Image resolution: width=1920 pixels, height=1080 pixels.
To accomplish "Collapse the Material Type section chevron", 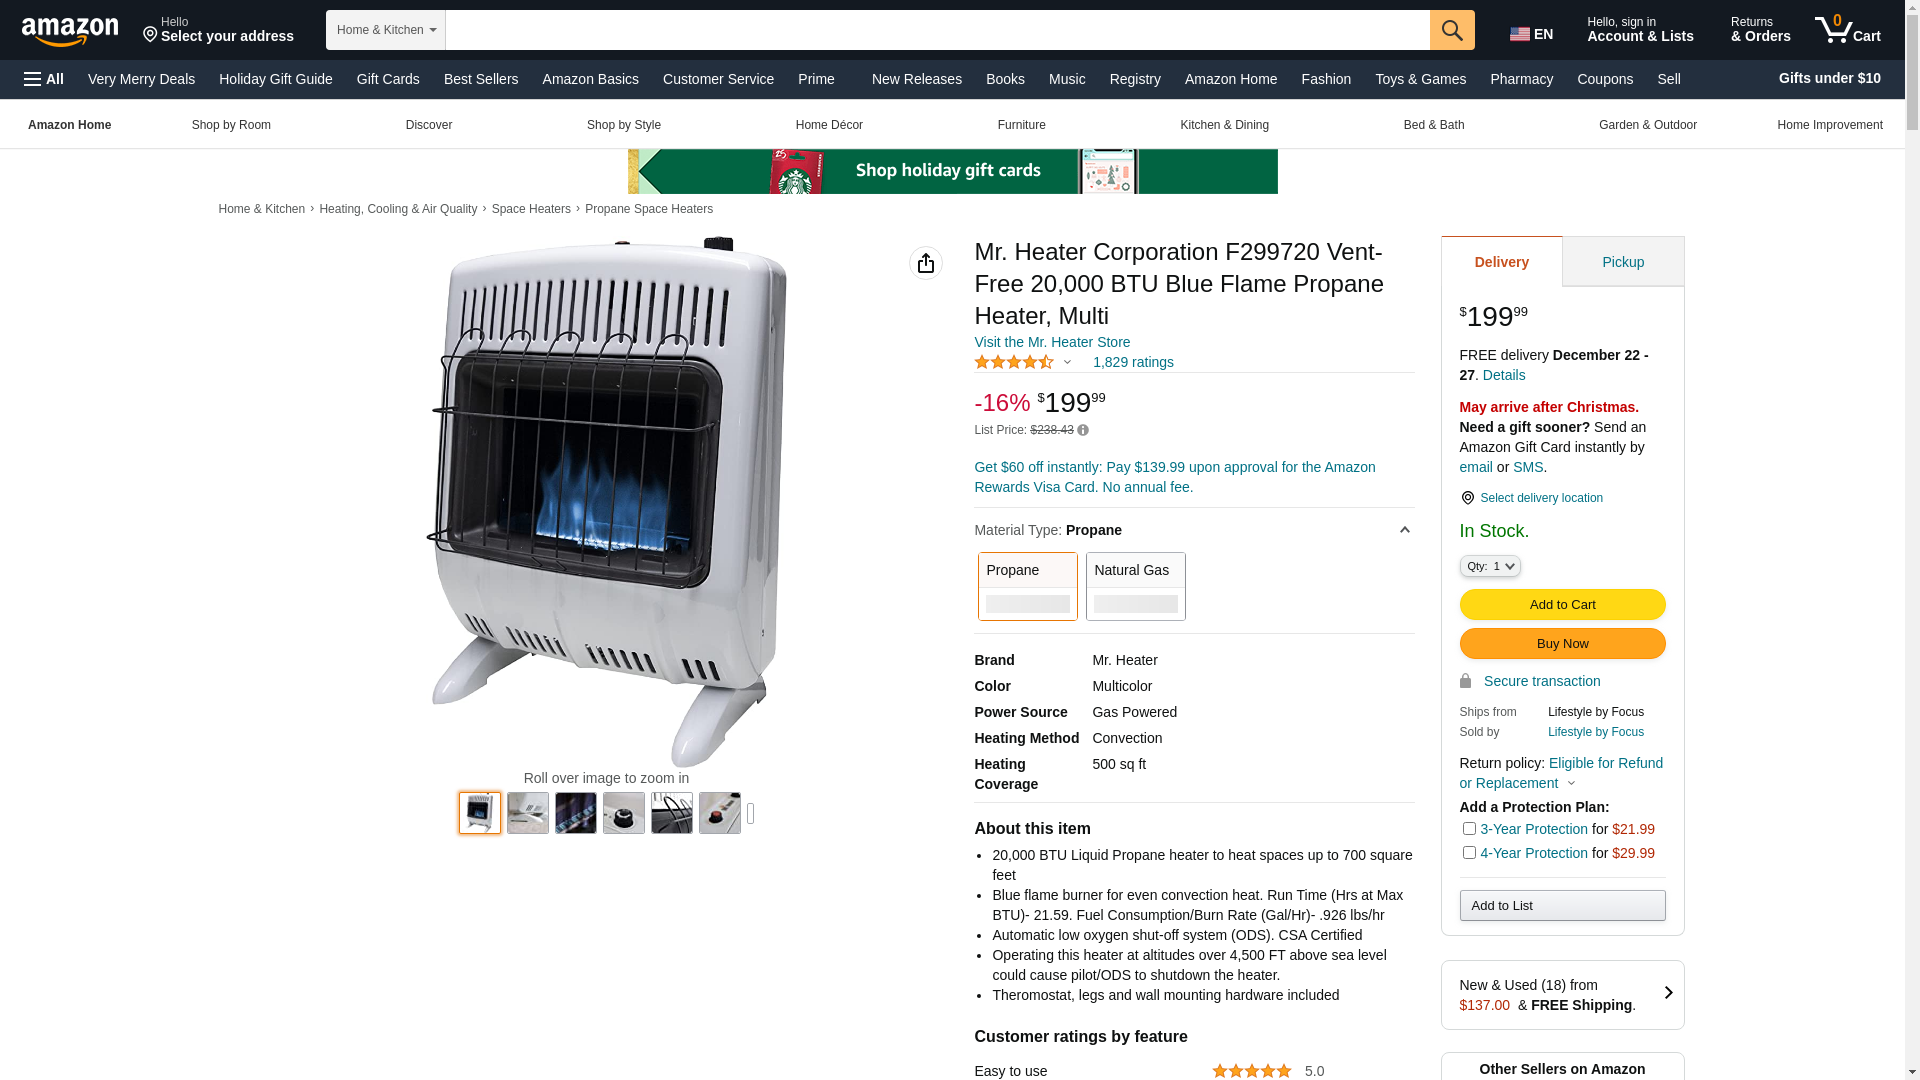I will coord(1405,530).
